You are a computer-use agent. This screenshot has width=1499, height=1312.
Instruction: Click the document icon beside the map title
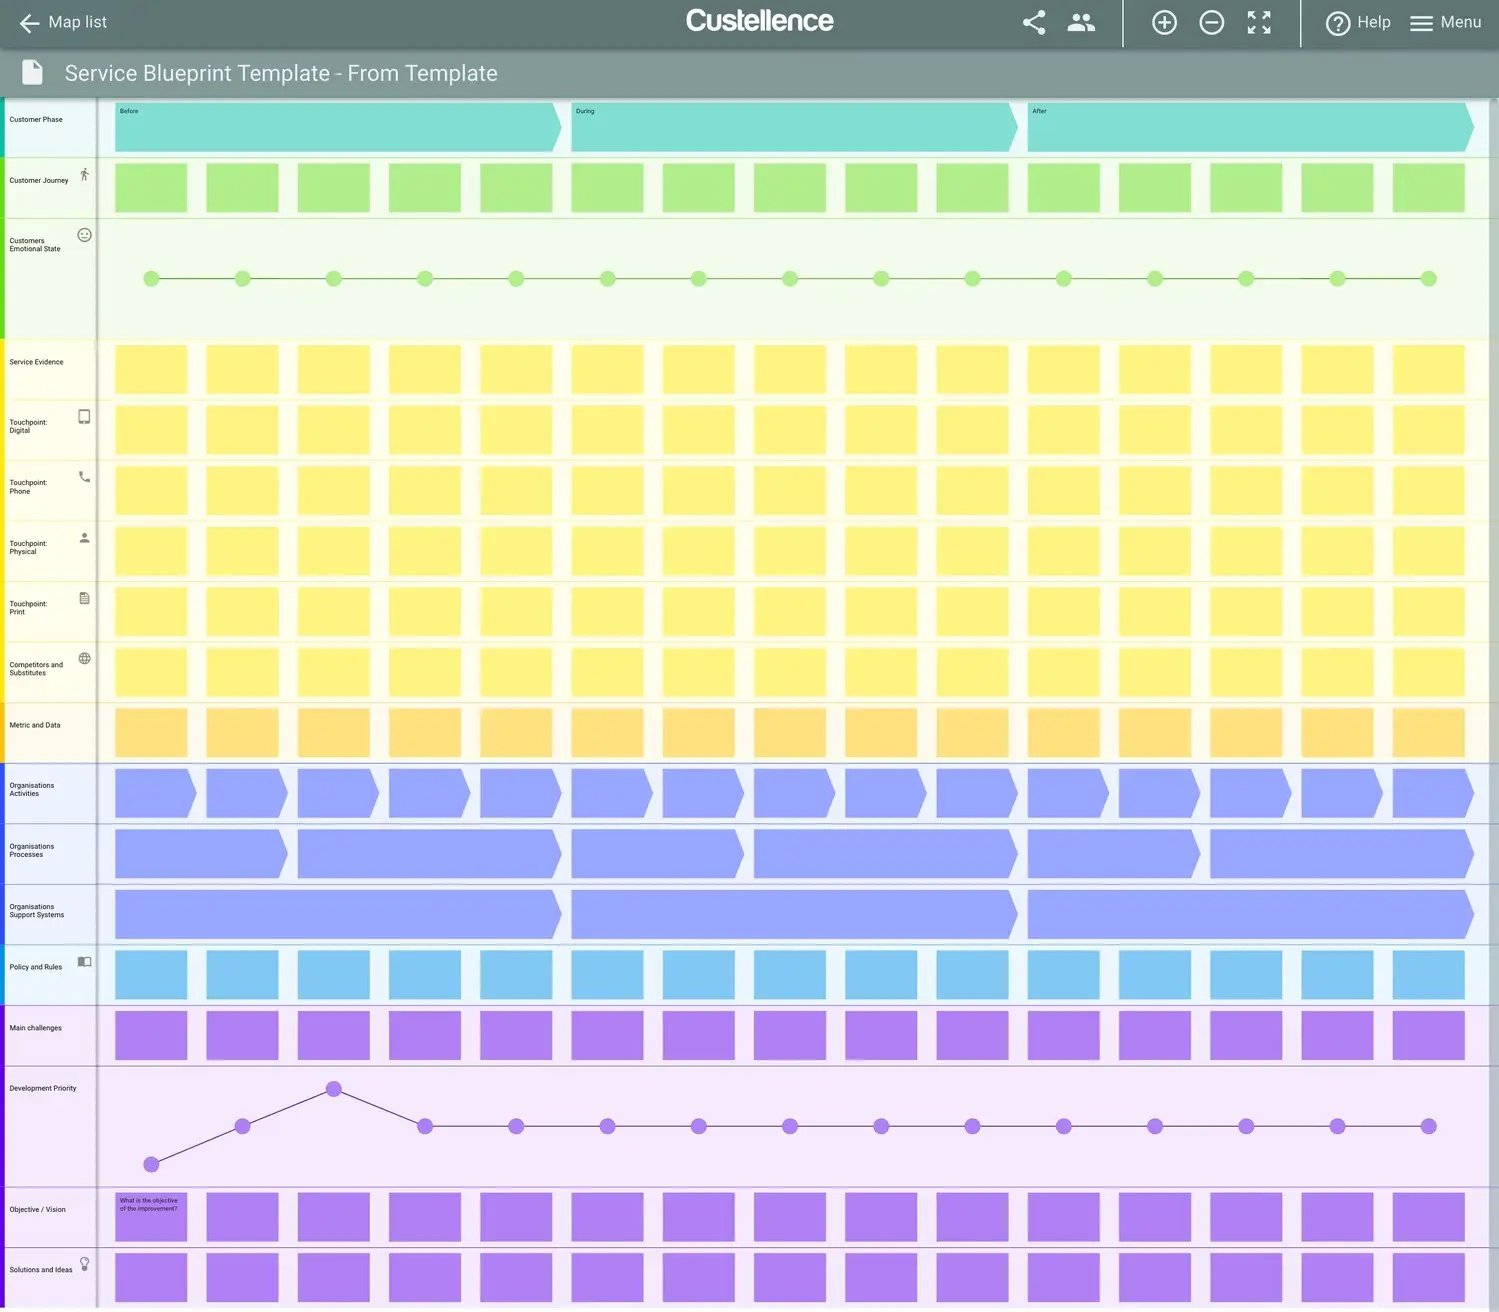point(32,71)
